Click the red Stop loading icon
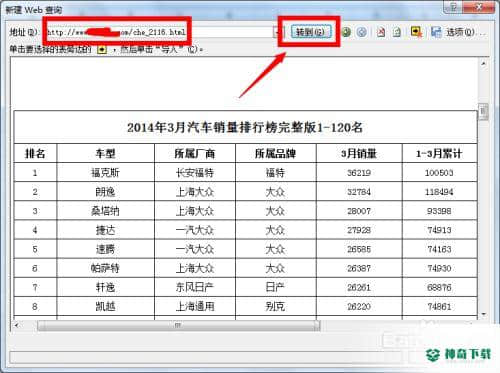This screenshot has width=500, height=373. pos(381,32)
